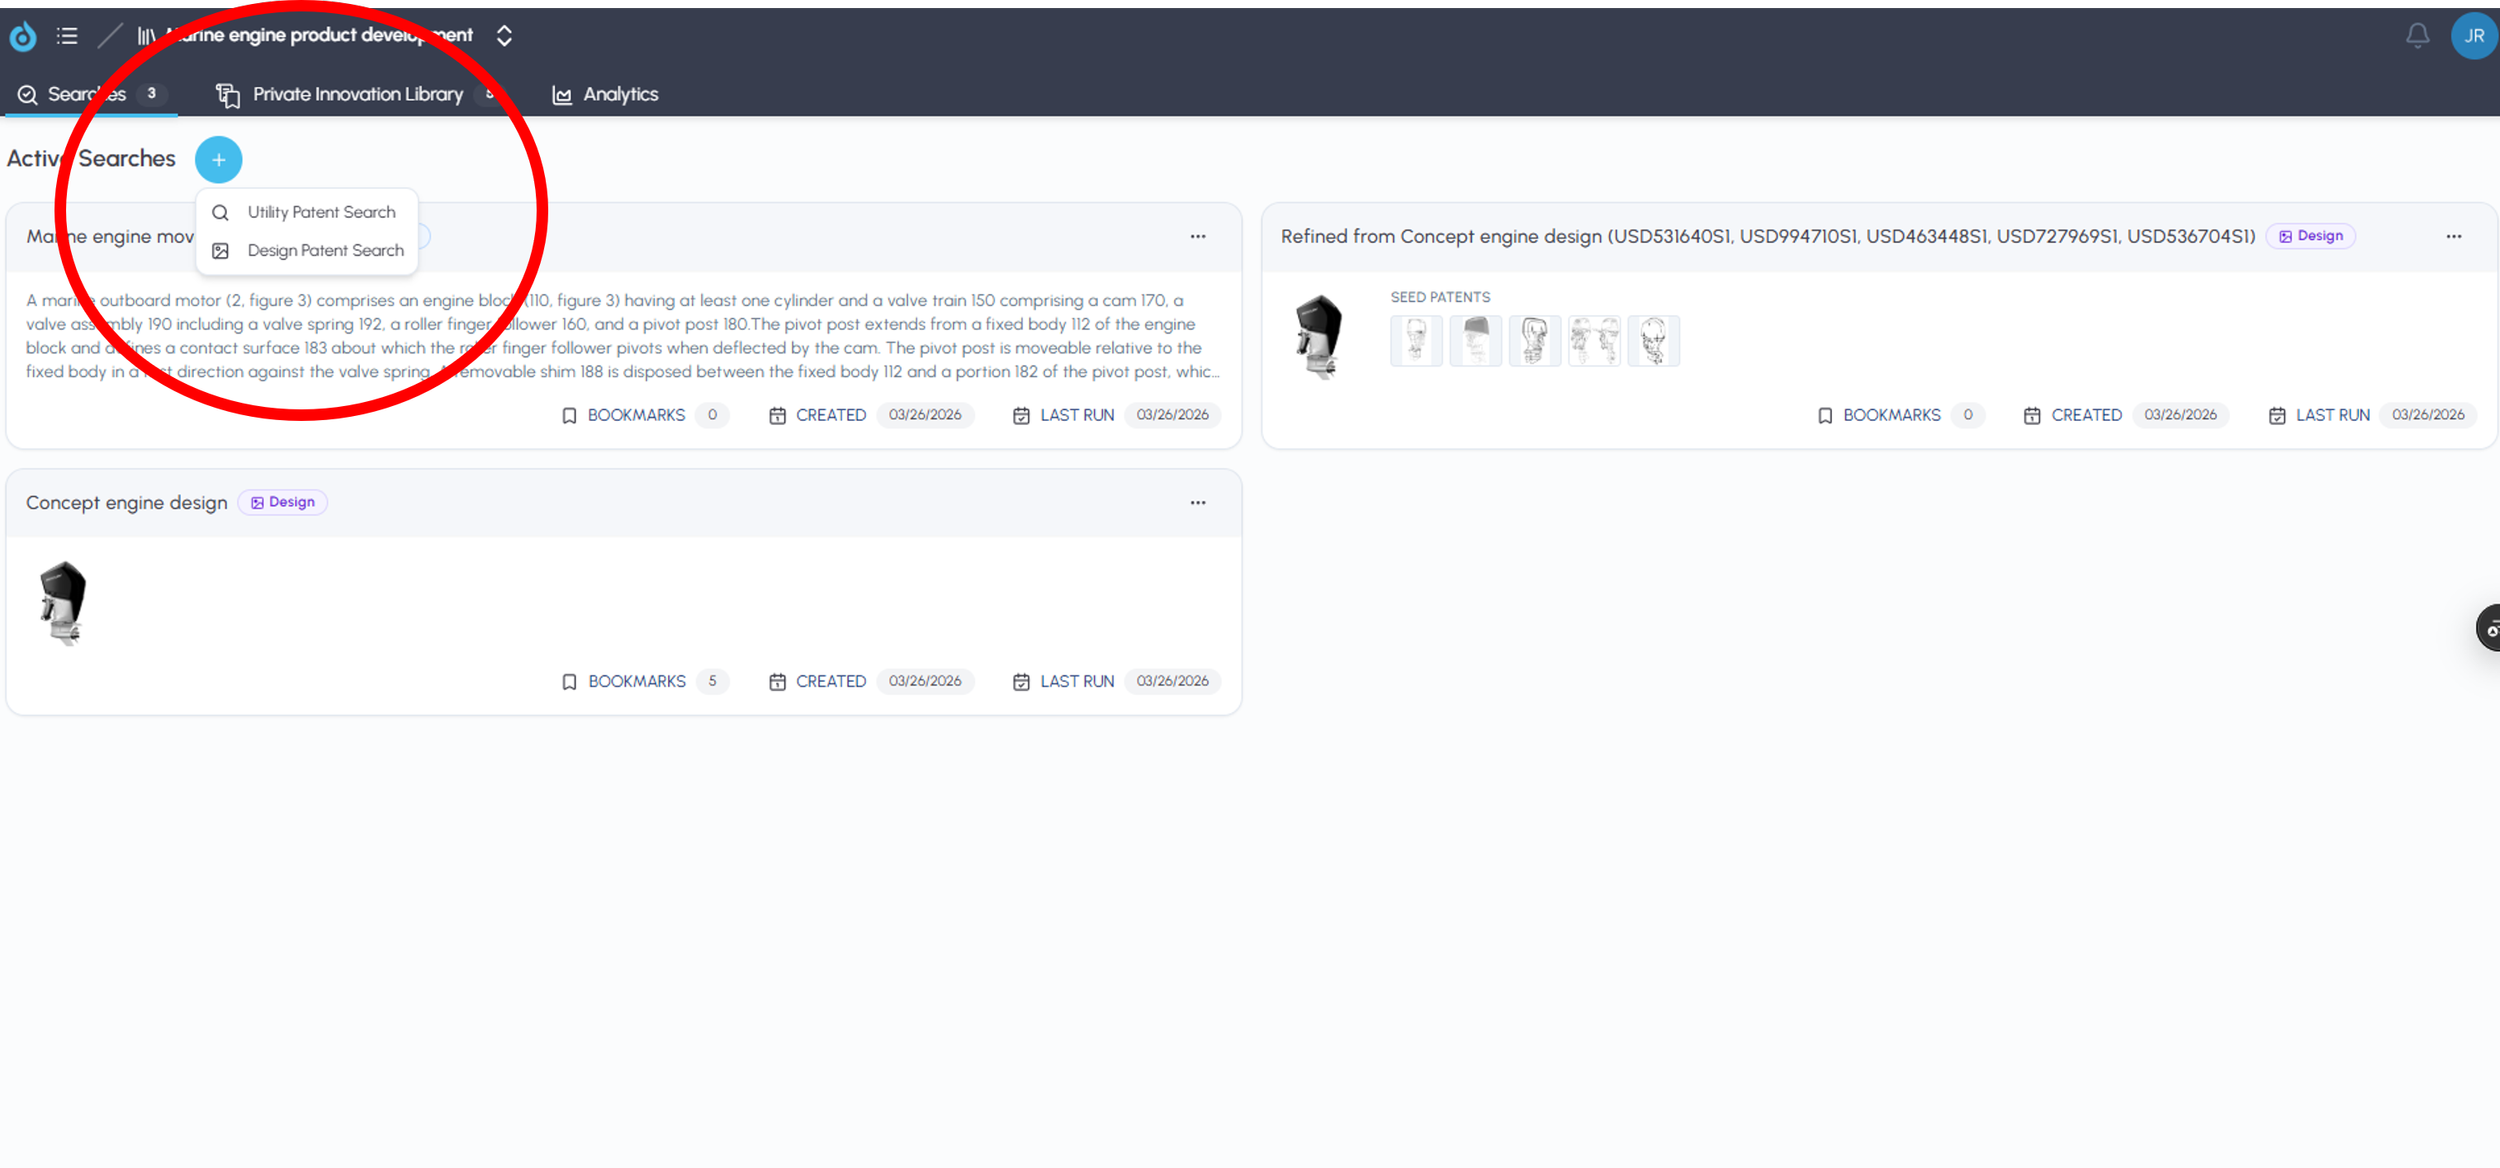The height and width of the screenshot is (1168, 2500).
Task: Click Design tag on Refined search card
Action: tap(2310, 236)
